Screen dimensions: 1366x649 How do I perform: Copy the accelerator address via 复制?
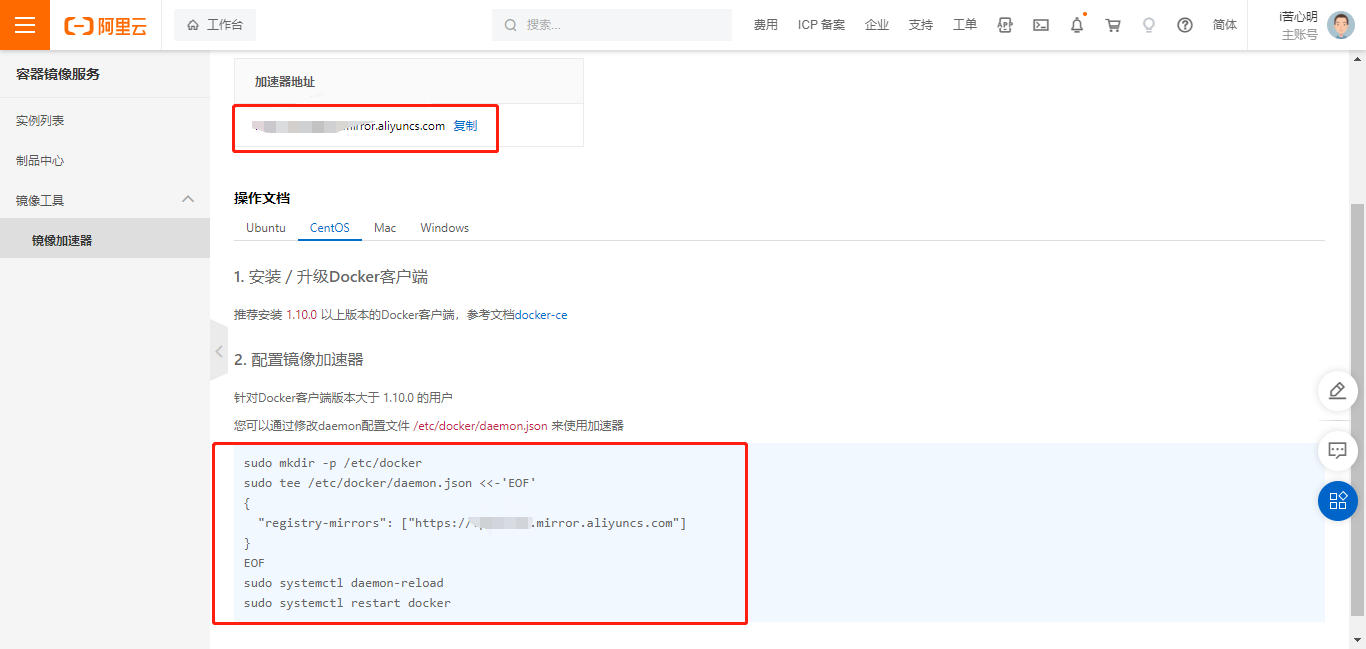point(465,126)
